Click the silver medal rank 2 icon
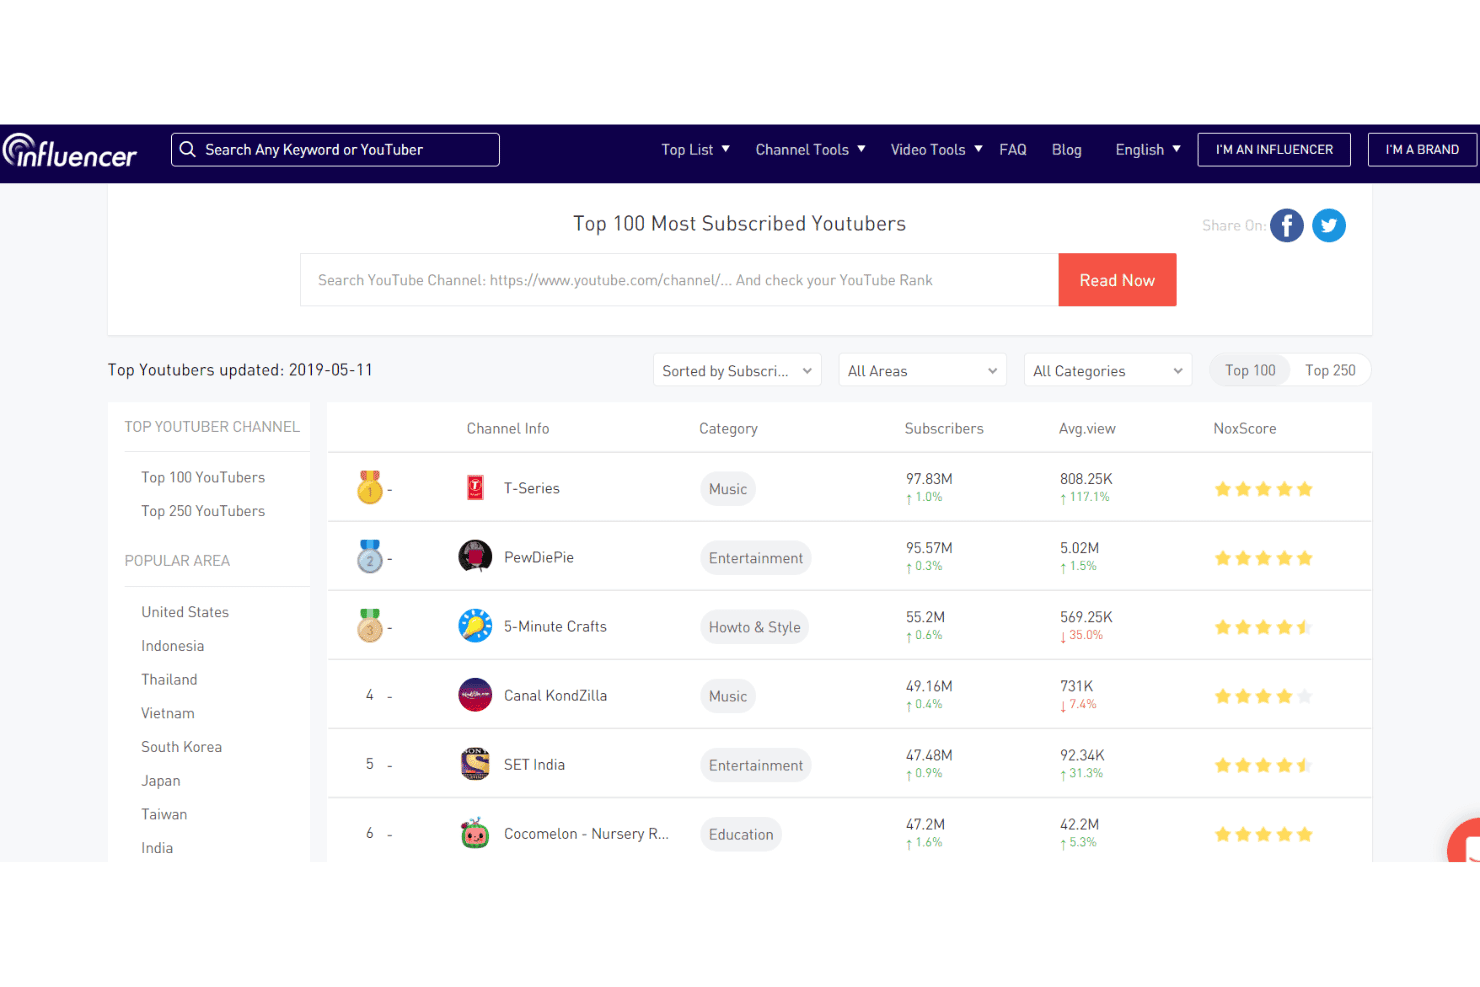This screenshot has width=1480, height=987. point(370,556)
